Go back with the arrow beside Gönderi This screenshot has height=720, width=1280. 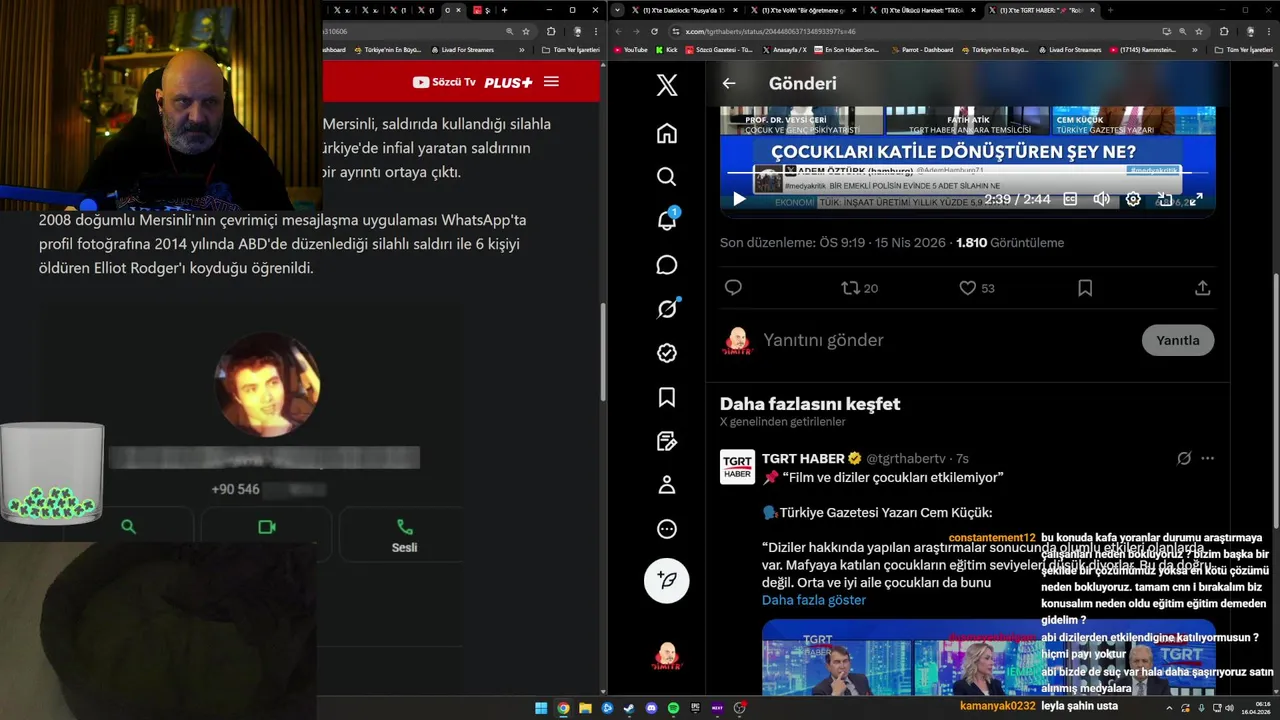click(729, 84)
